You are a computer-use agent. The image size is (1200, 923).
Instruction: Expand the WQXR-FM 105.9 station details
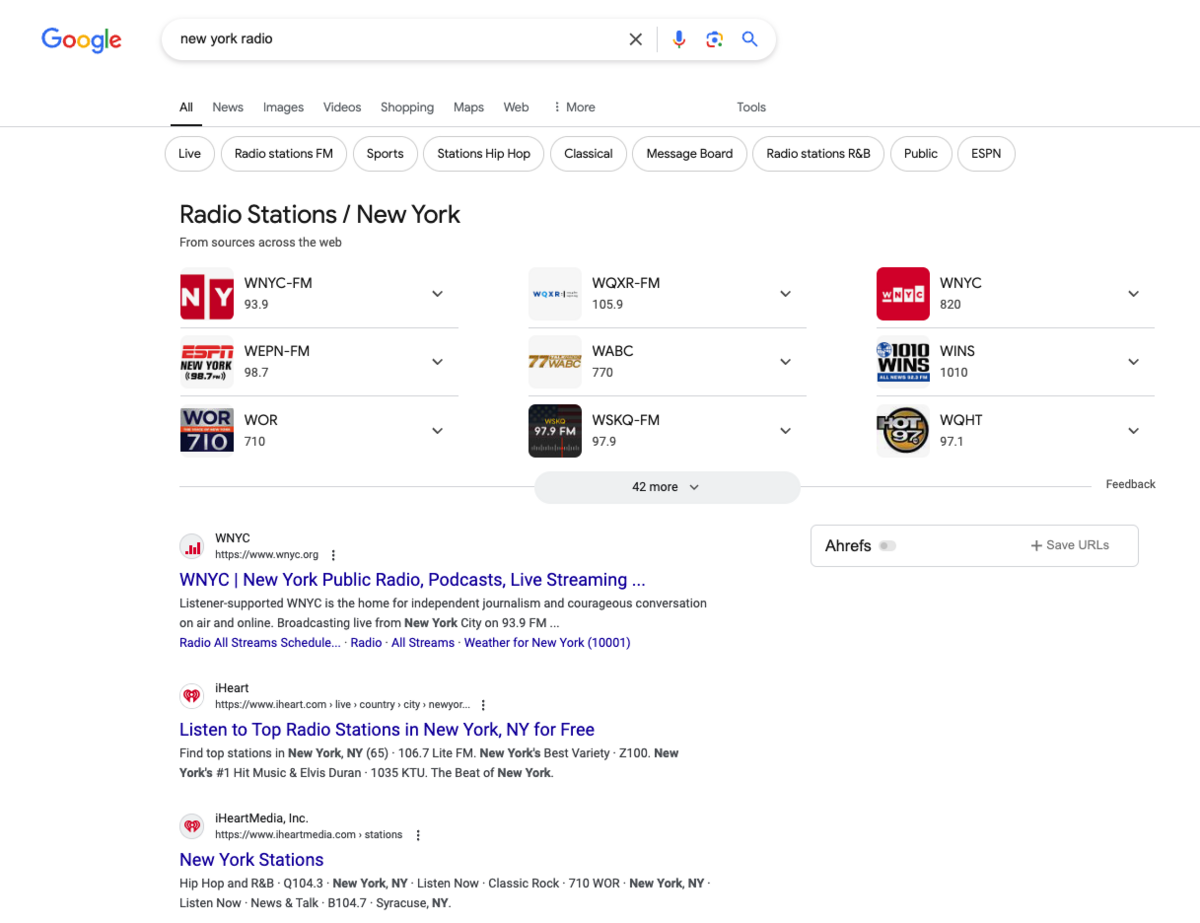pos(785,294)
